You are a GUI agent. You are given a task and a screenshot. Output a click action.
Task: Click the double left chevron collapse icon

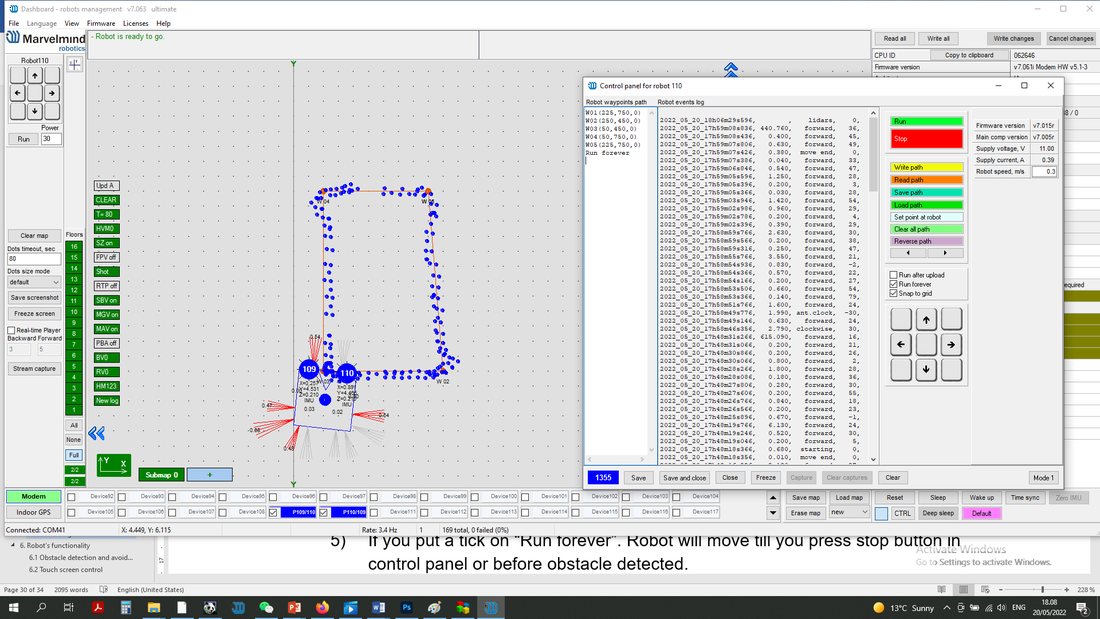click(96, 433)
